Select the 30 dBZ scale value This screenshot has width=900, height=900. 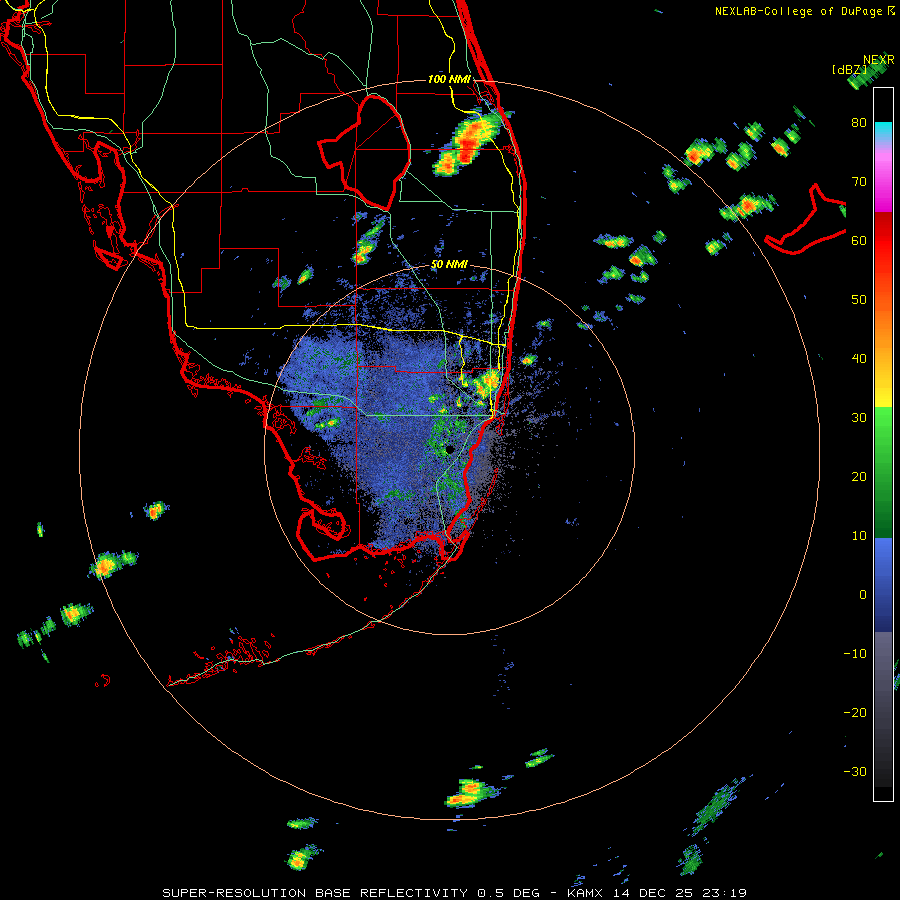coord(859,418)
